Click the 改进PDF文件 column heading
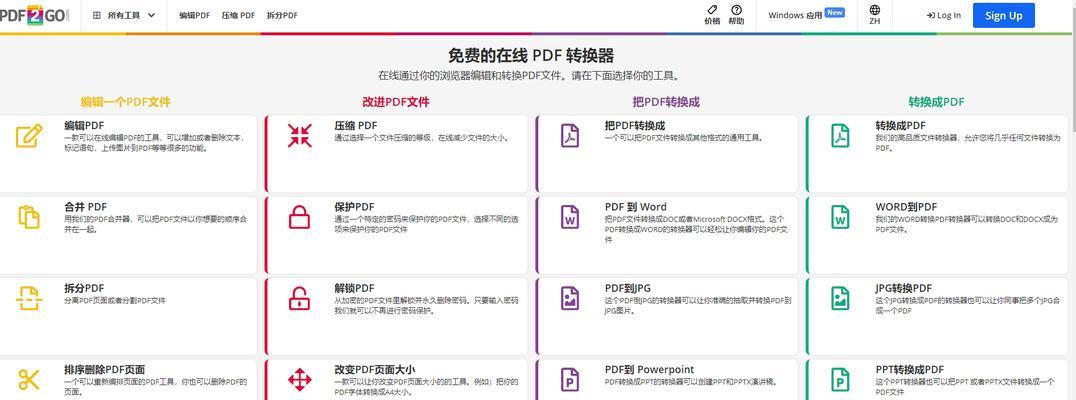Screen dimensions: 1076x400 (396, 102)
